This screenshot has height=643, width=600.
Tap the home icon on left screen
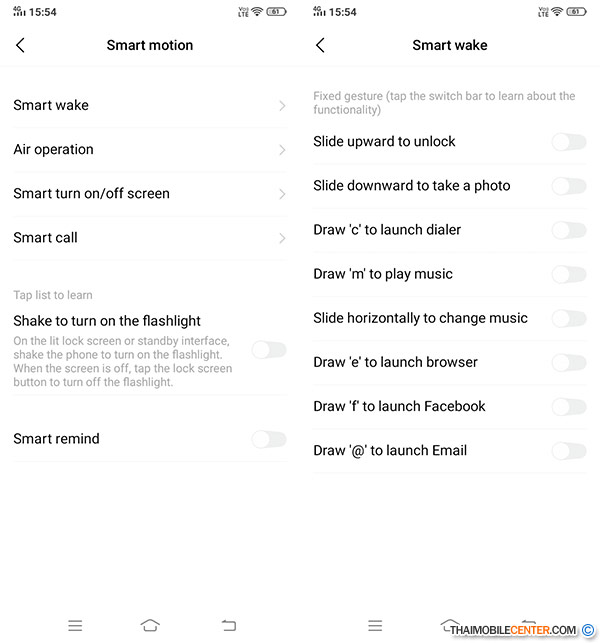pyautogui.click(x=150, y=626)
